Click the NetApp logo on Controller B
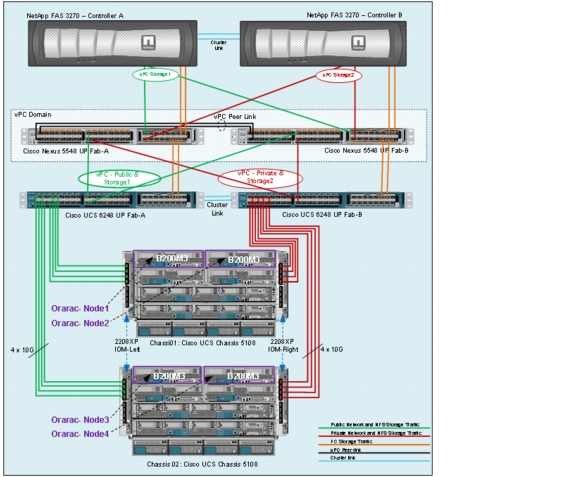Image resolution: width=578 pixels, height=477 pixels. pyautogui.click(x=358, y=43)
